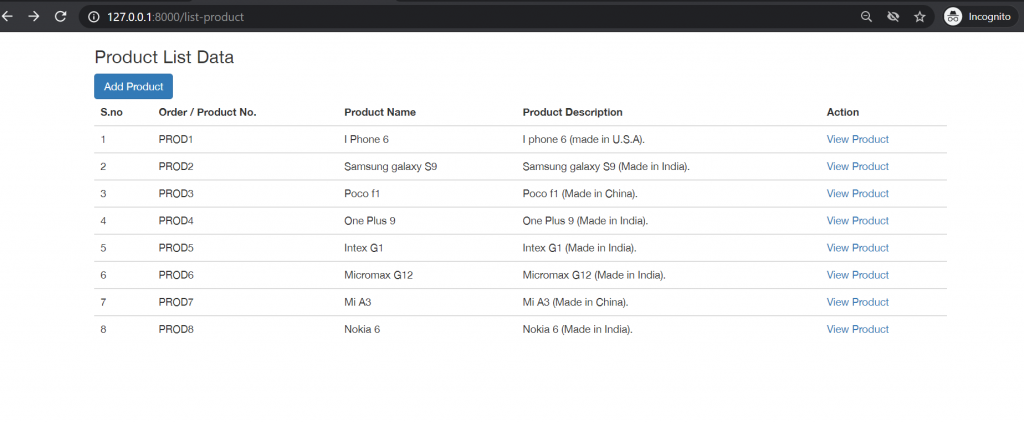
Task: Click the PROD5 order number cell
Action: [176, 247]
